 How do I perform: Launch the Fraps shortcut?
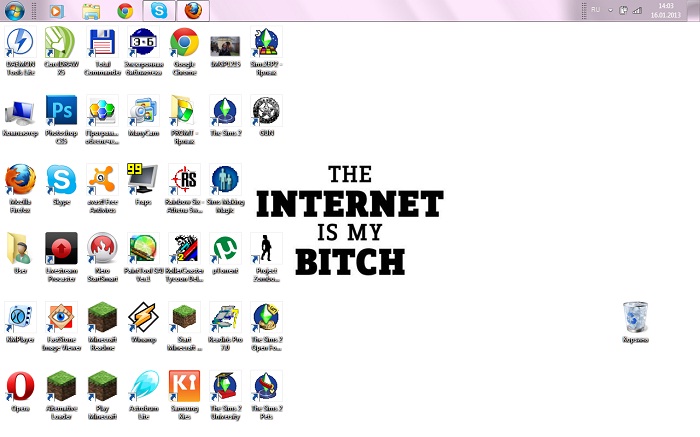pos(143,179)
